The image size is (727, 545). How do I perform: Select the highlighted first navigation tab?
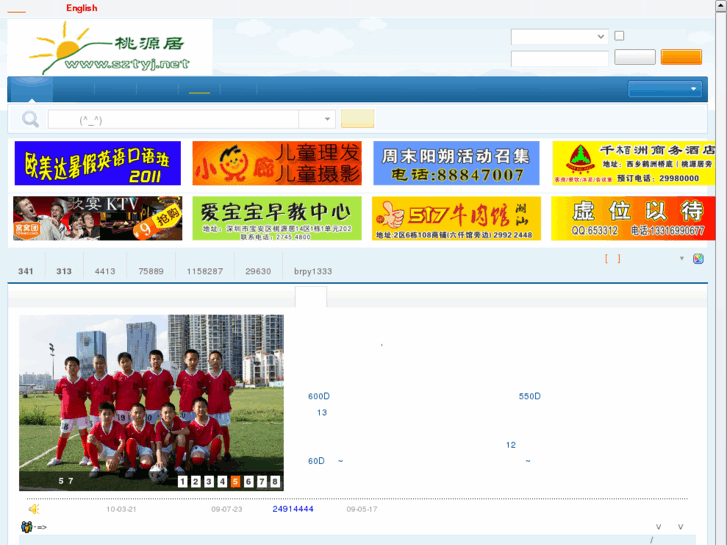coord(32,89)
